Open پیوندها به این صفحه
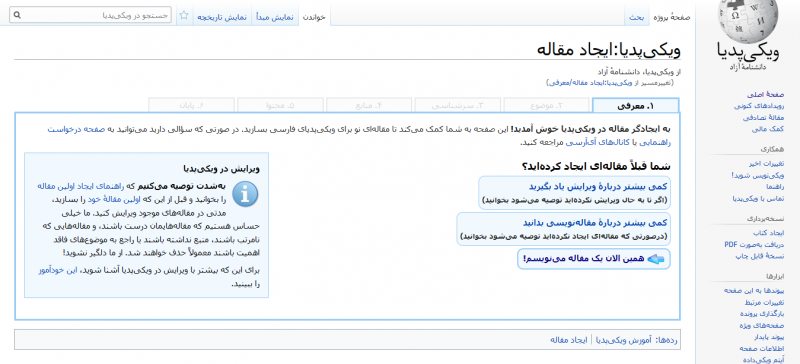The image size is (800, 364). pyautogui.click(x=754, y=290)
